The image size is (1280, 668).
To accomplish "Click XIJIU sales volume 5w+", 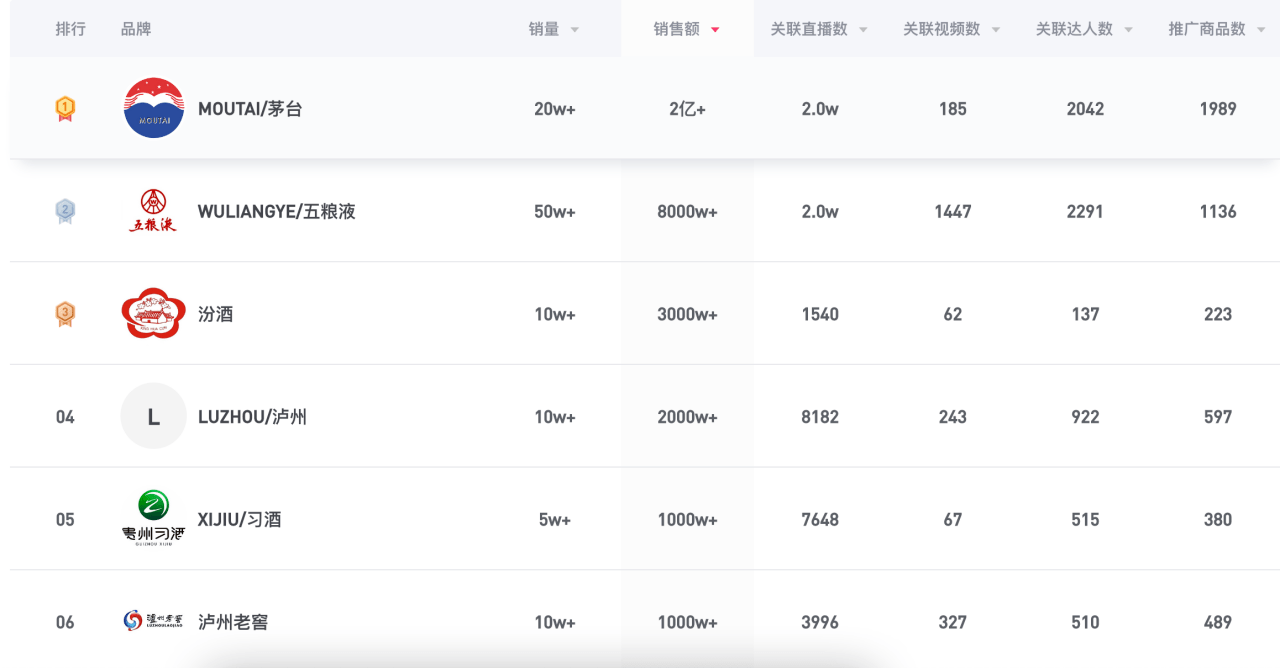I will [x=555, y=520].
